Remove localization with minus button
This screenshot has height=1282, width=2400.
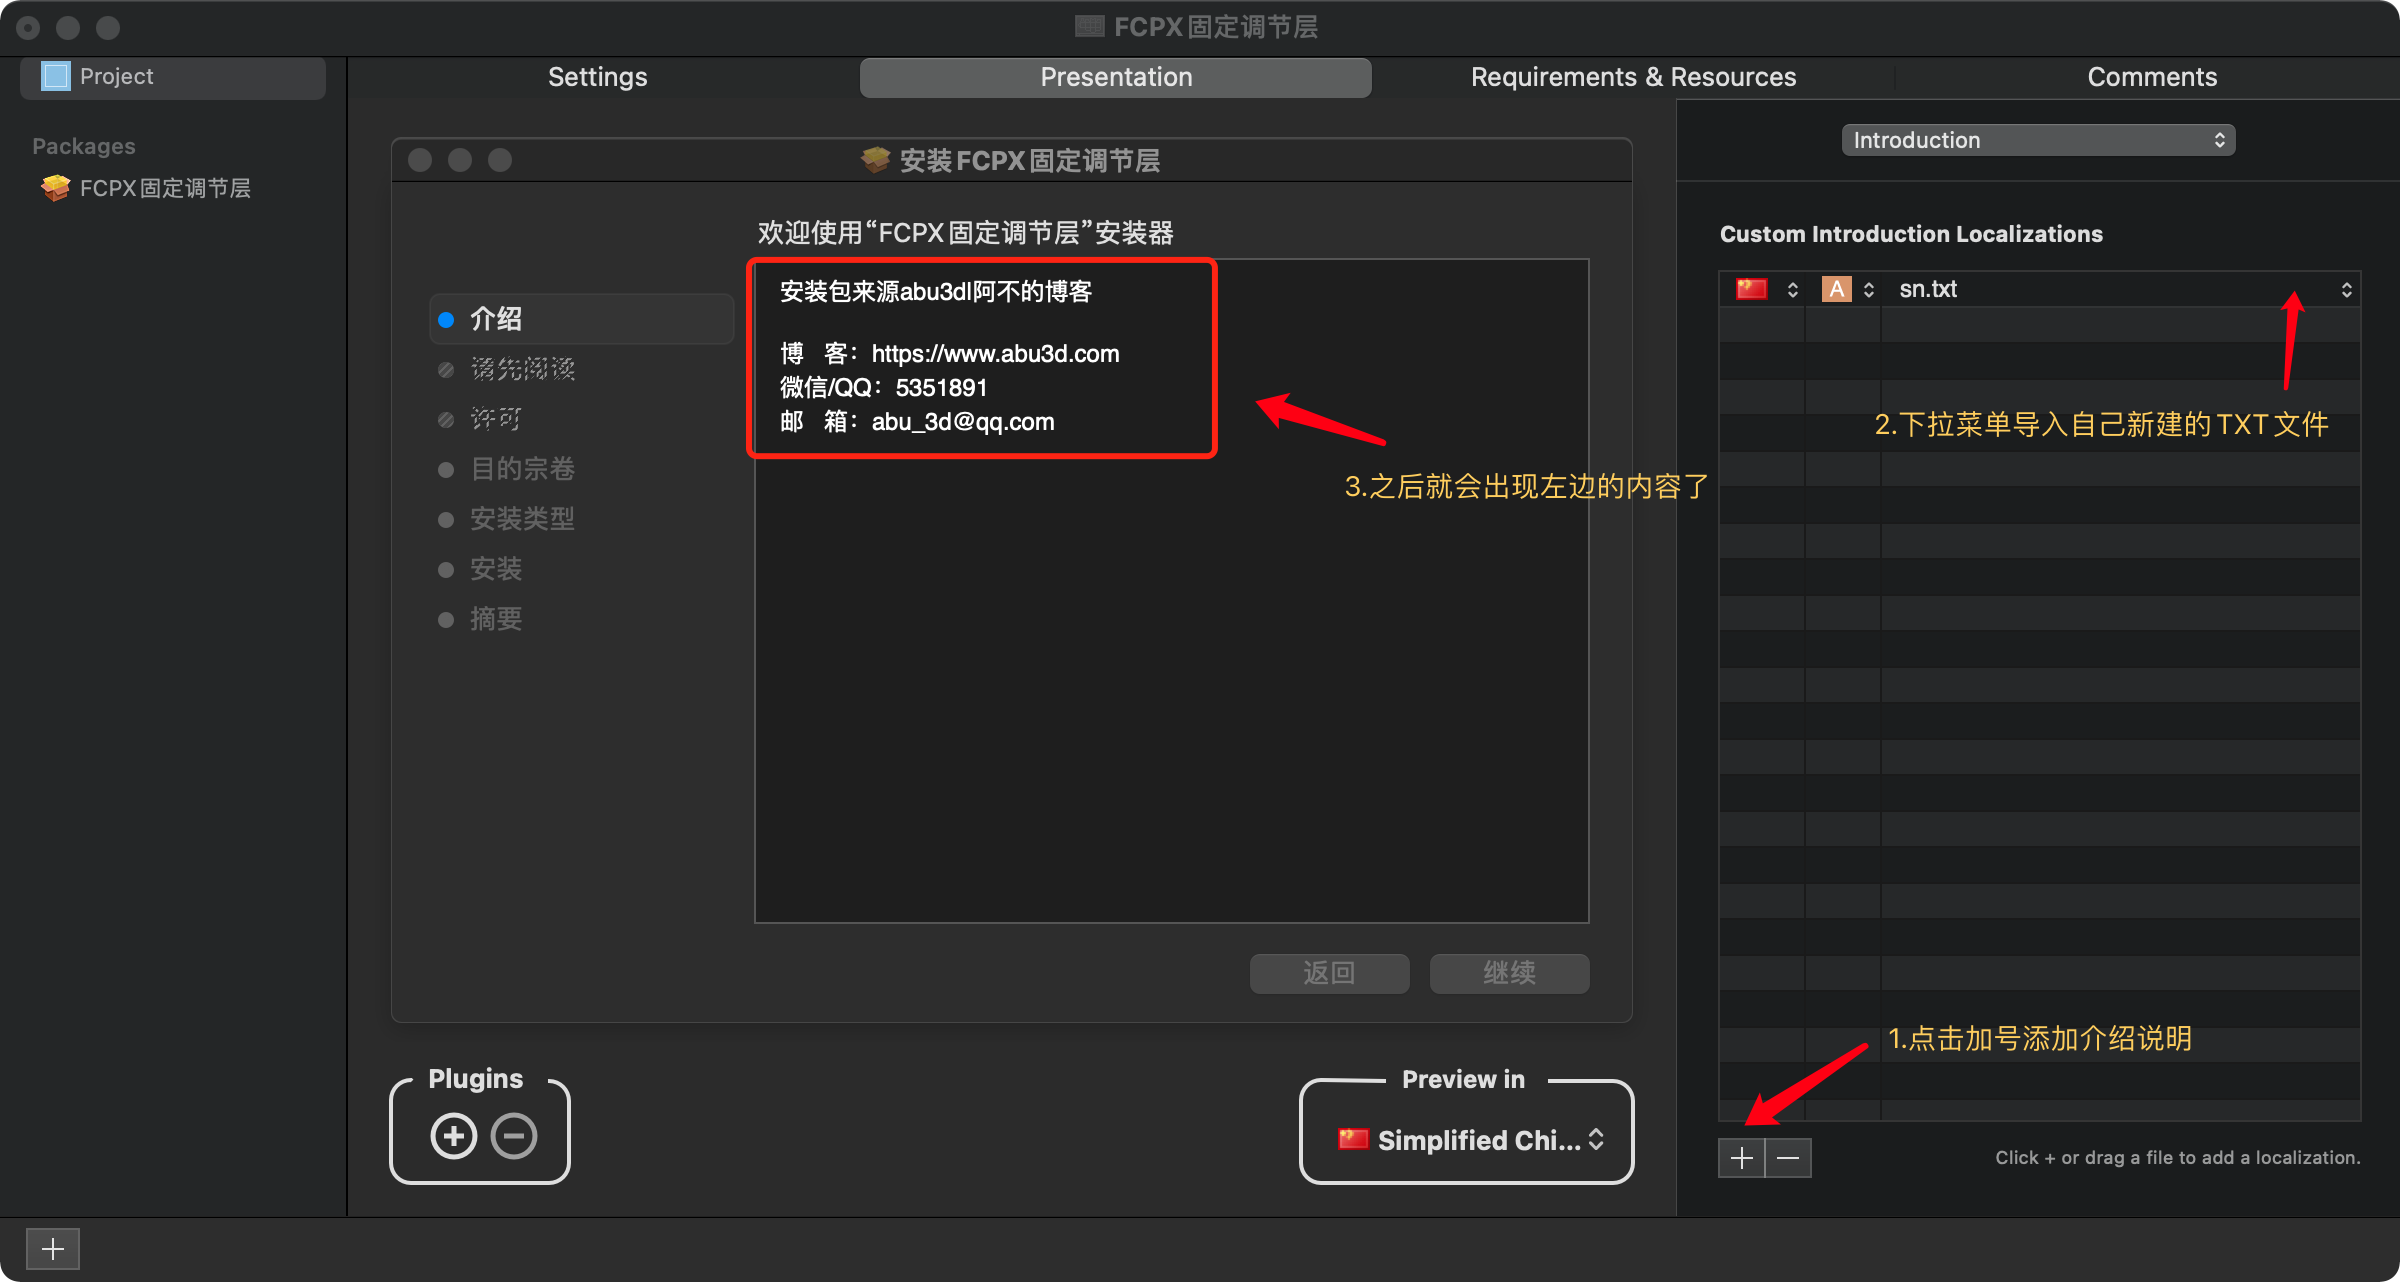pyautogui.click(x=1788, y=1158)
